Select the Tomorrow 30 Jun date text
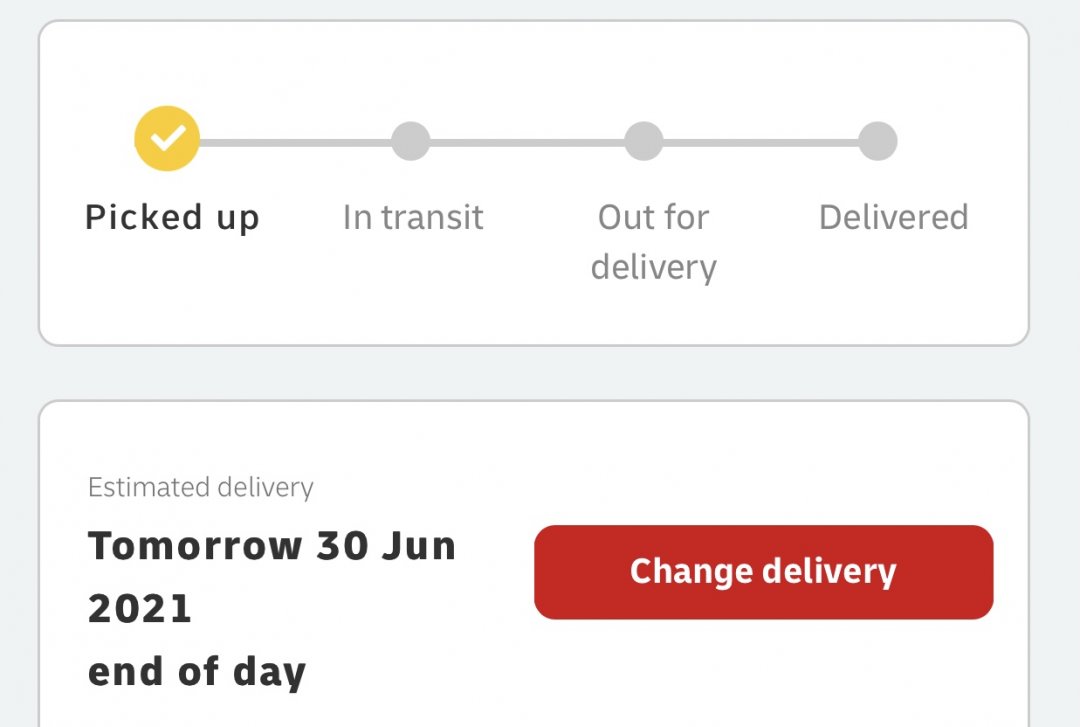 tap(272, 546)
